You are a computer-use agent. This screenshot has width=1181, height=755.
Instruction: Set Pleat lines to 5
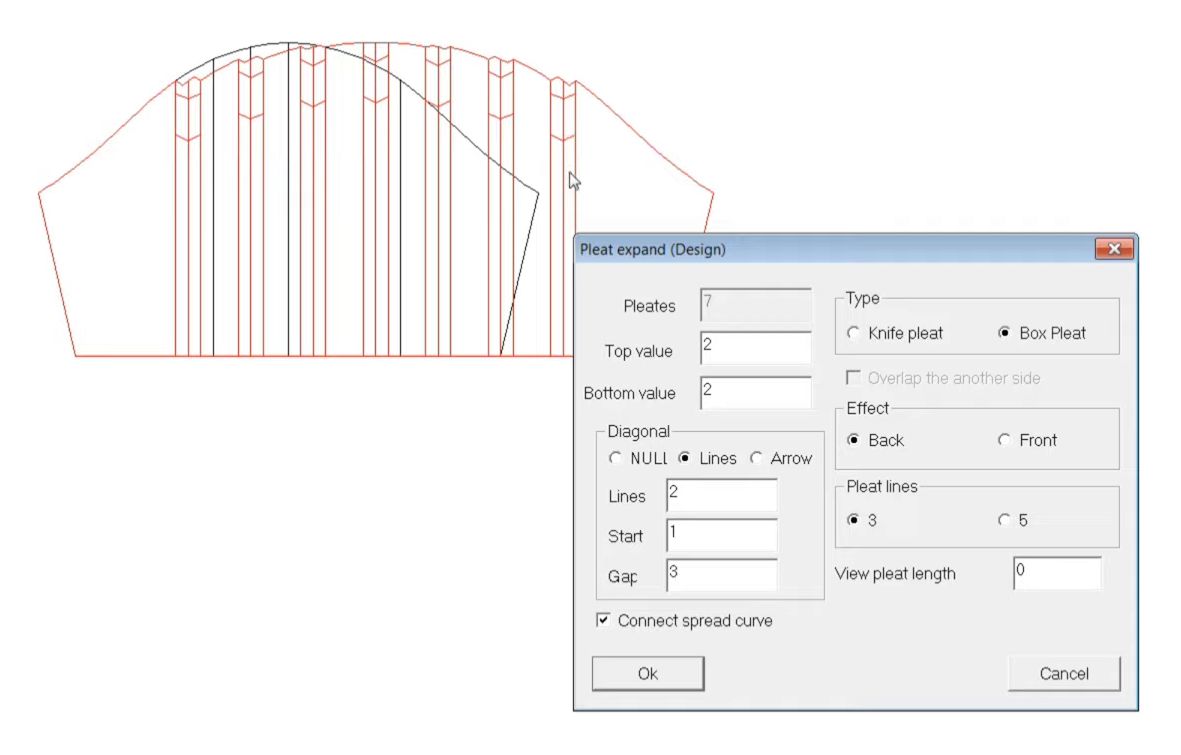pos(1004,520)
